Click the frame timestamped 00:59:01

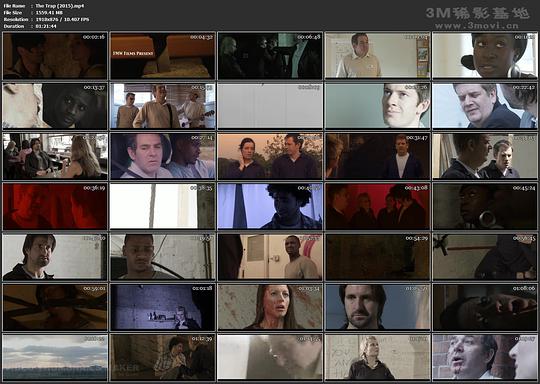(x=55, y=307)
